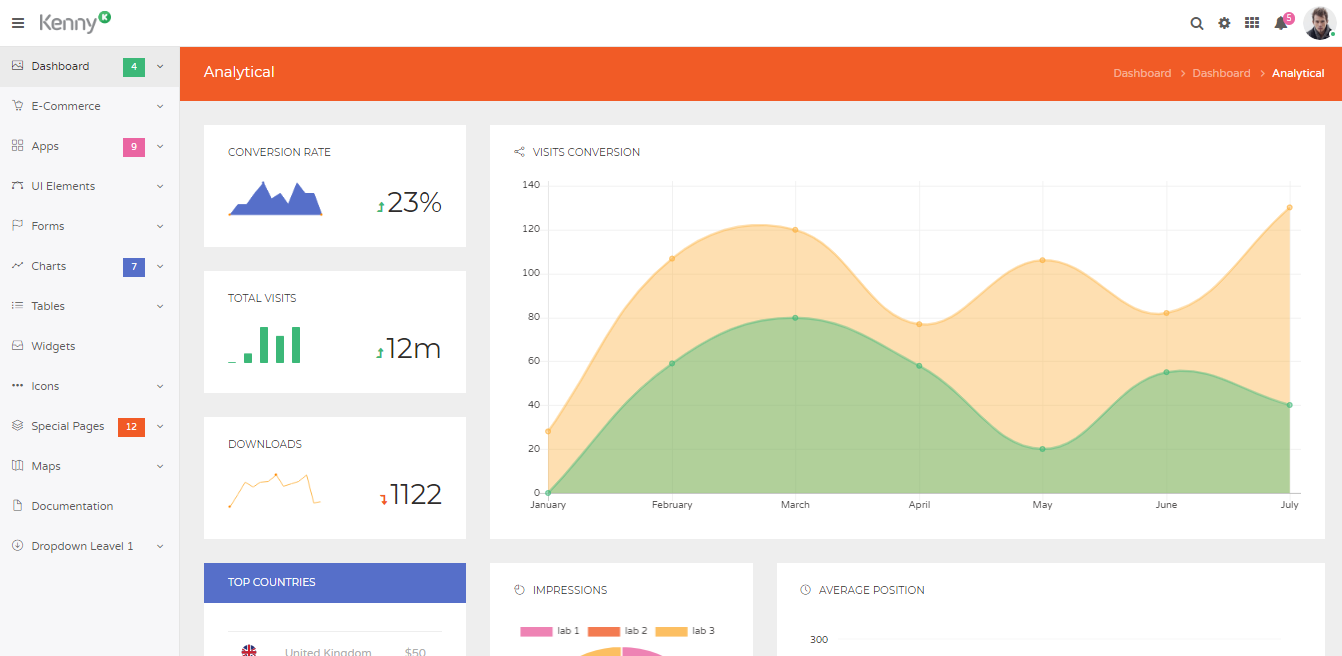
Task: Click the March data point on green line
Action: (795, 318)
